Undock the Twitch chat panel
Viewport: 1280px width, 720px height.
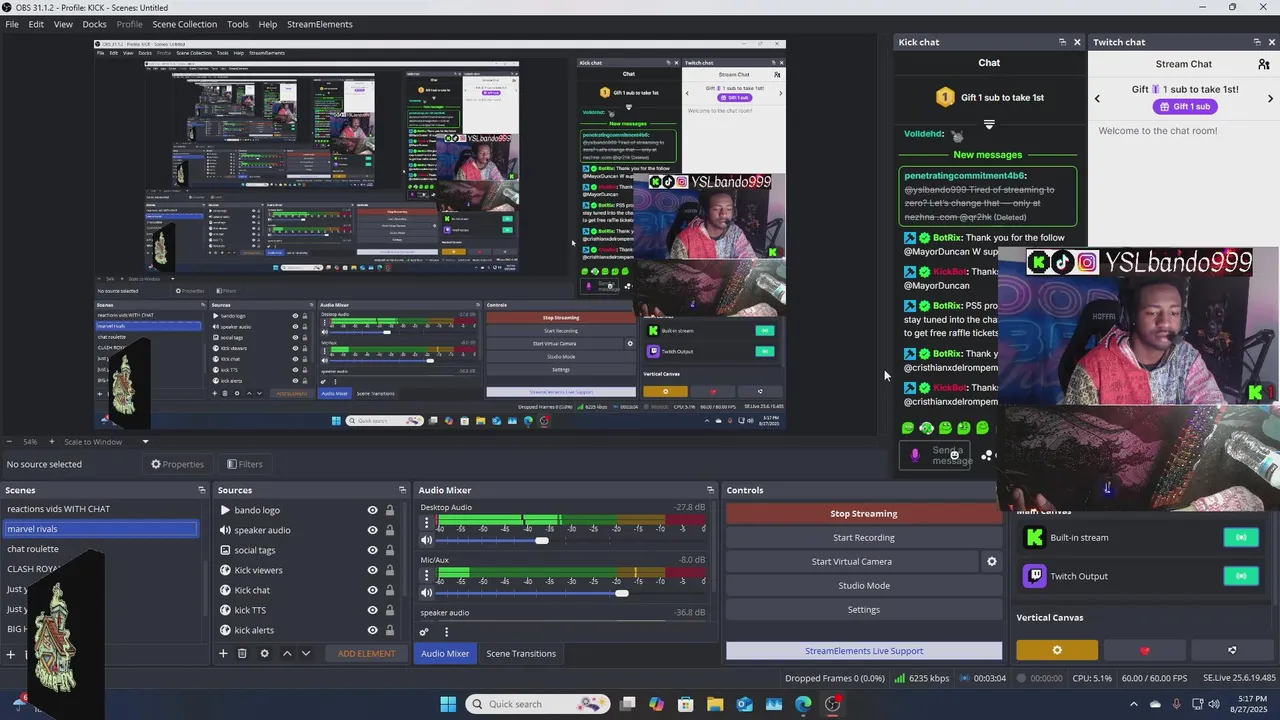click(1257, 42)
